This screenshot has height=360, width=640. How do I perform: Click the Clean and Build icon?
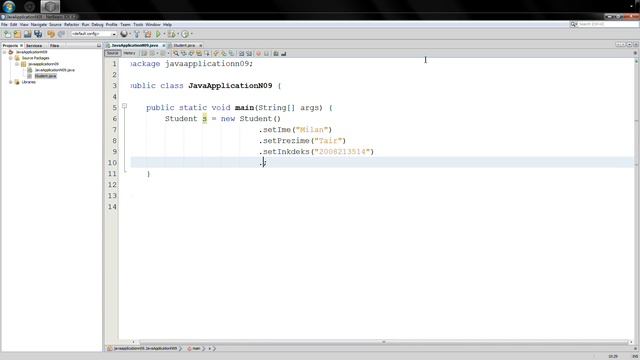(147, 34)
